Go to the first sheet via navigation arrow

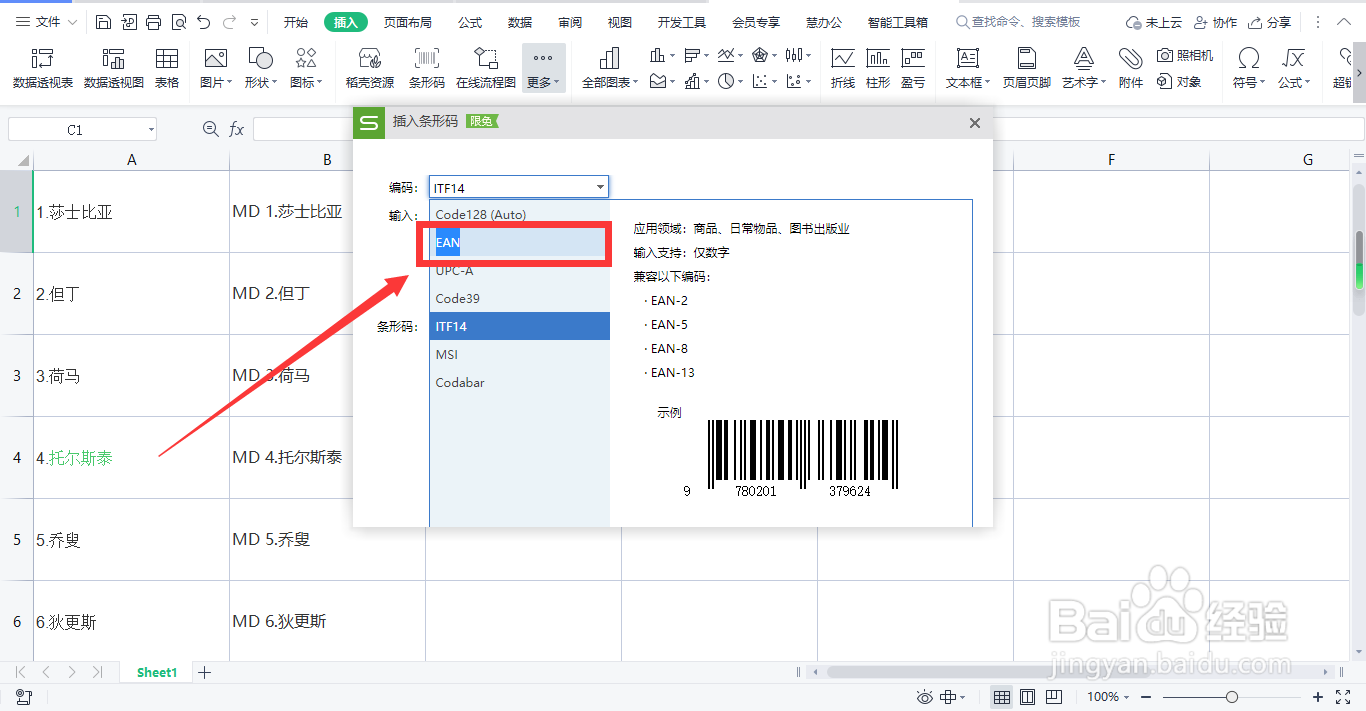(x=21, y=672)
